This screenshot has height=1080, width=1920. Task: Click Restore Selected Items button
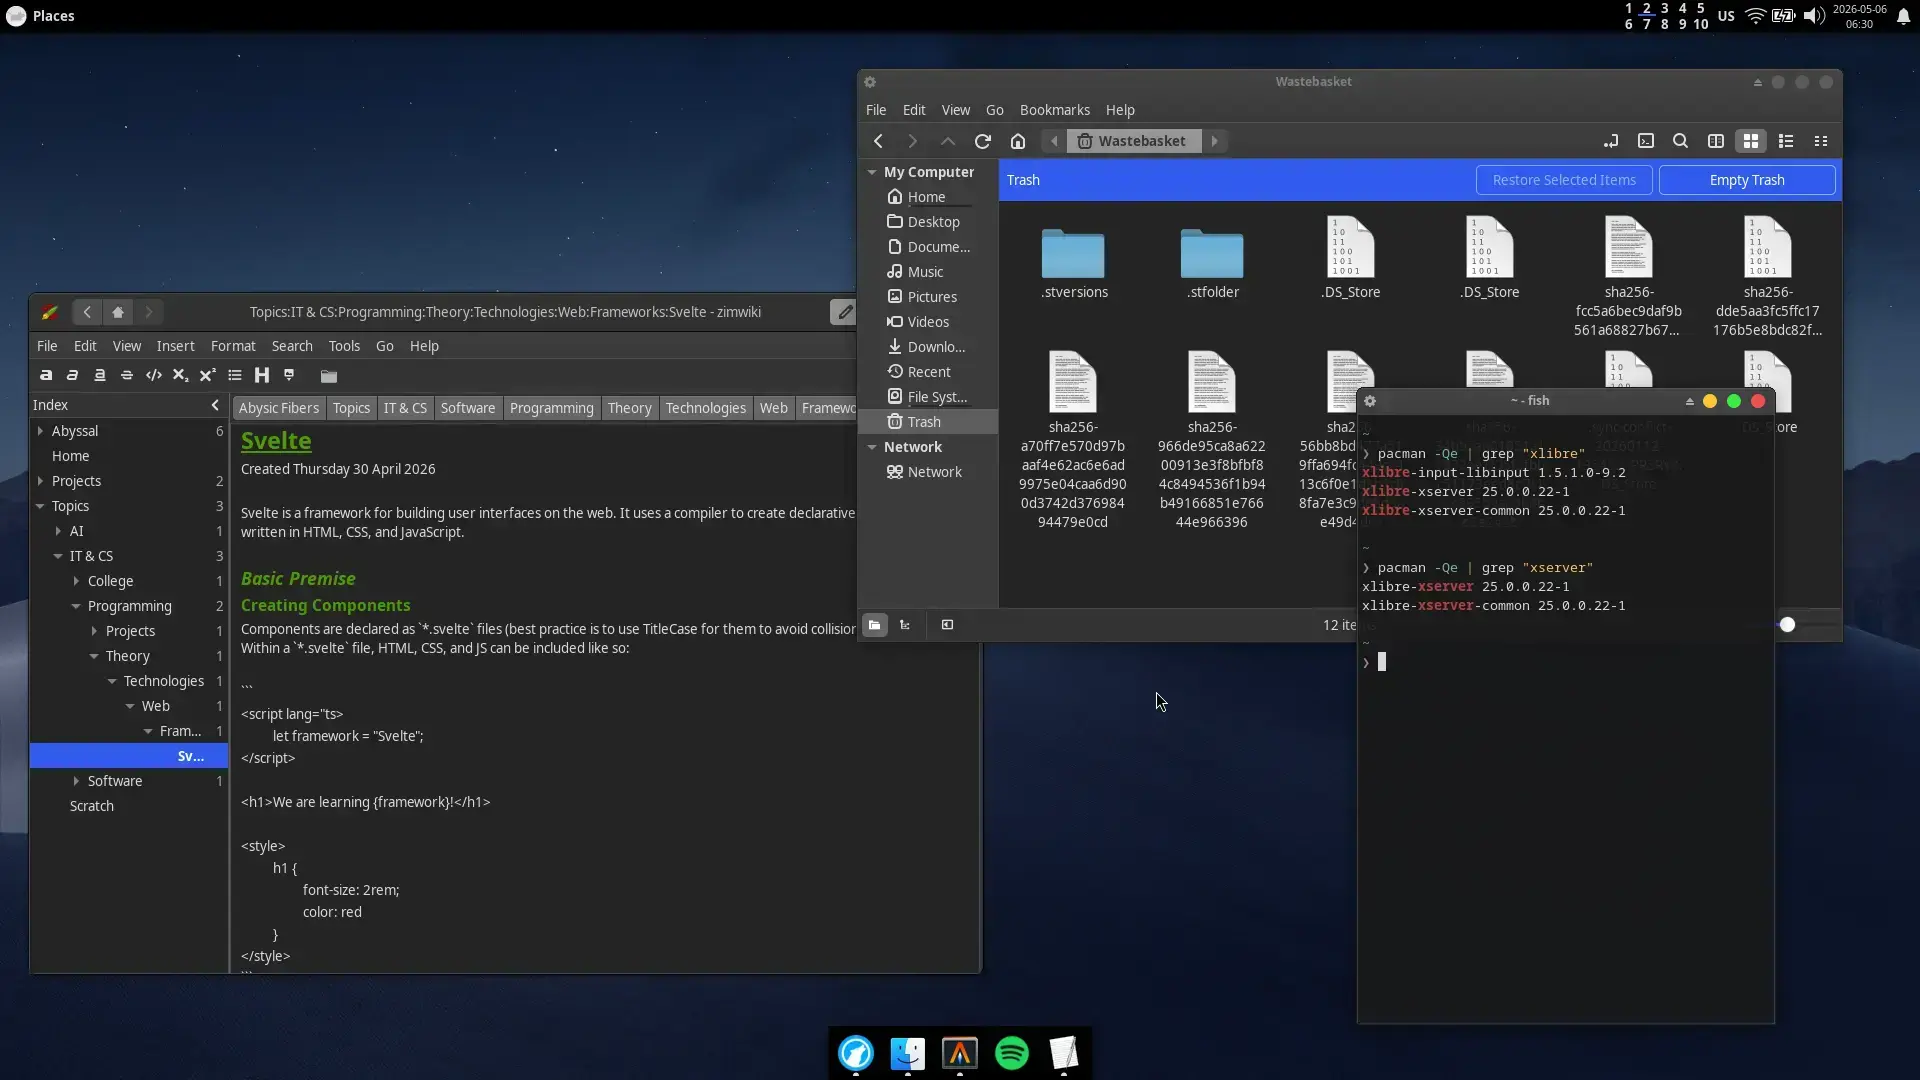pyautogui.click(x=1564, y=180)
